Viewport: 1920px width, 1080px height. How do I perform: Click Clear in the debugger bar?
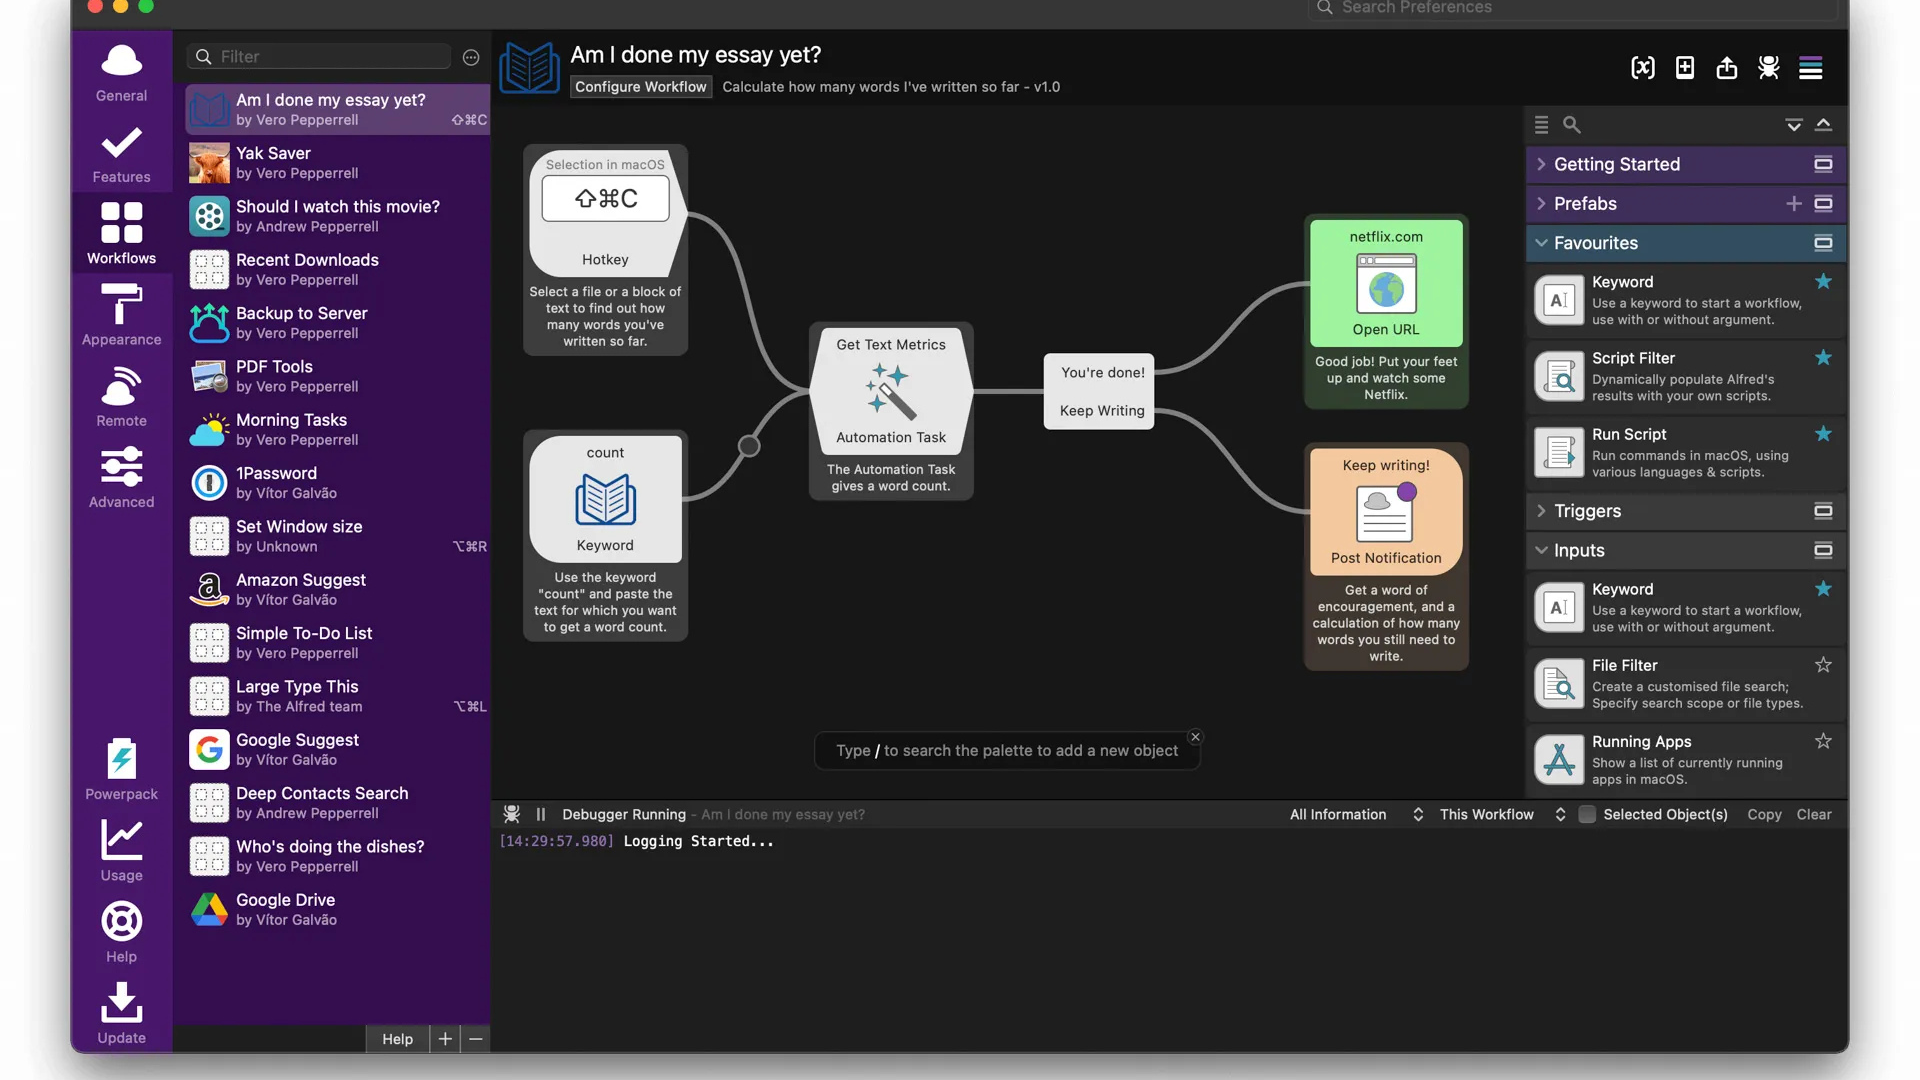click(x=1813, y=815)
